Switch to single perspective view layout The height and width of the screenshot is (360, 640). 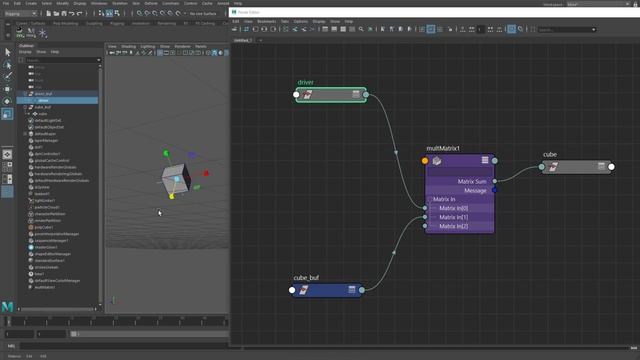pyautogui.click(x=7, y=154)
